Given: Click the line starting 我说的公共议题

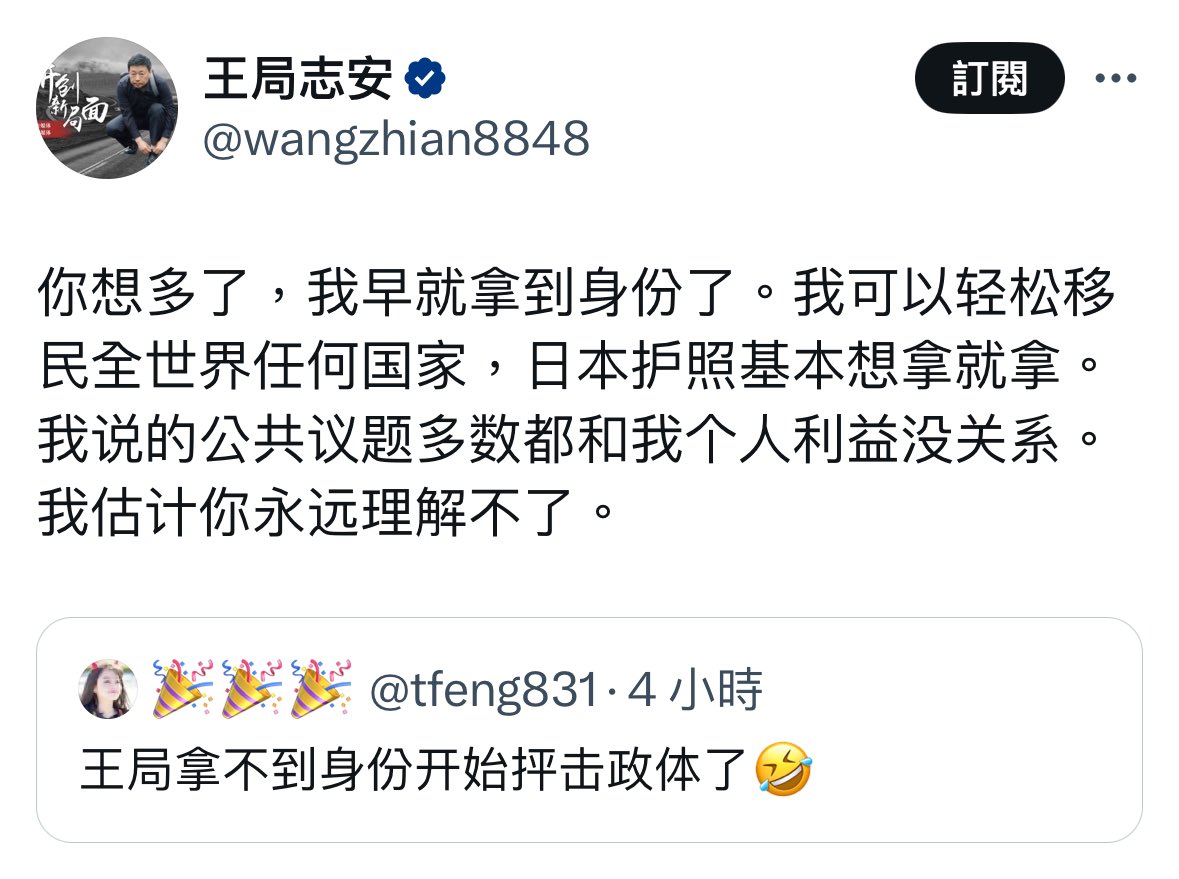Looking at the screenshot, I should click(569, 439).
